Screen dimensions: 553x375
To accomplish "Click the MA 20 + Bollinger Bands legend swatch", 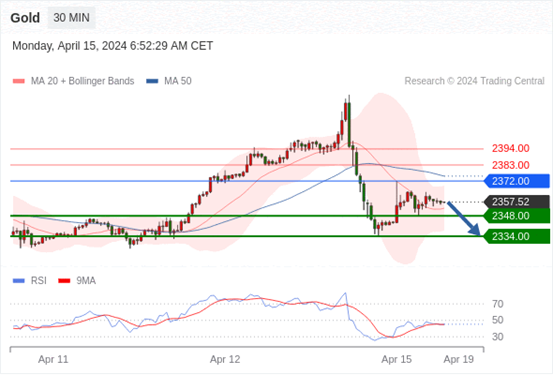I will click(19, 81).
